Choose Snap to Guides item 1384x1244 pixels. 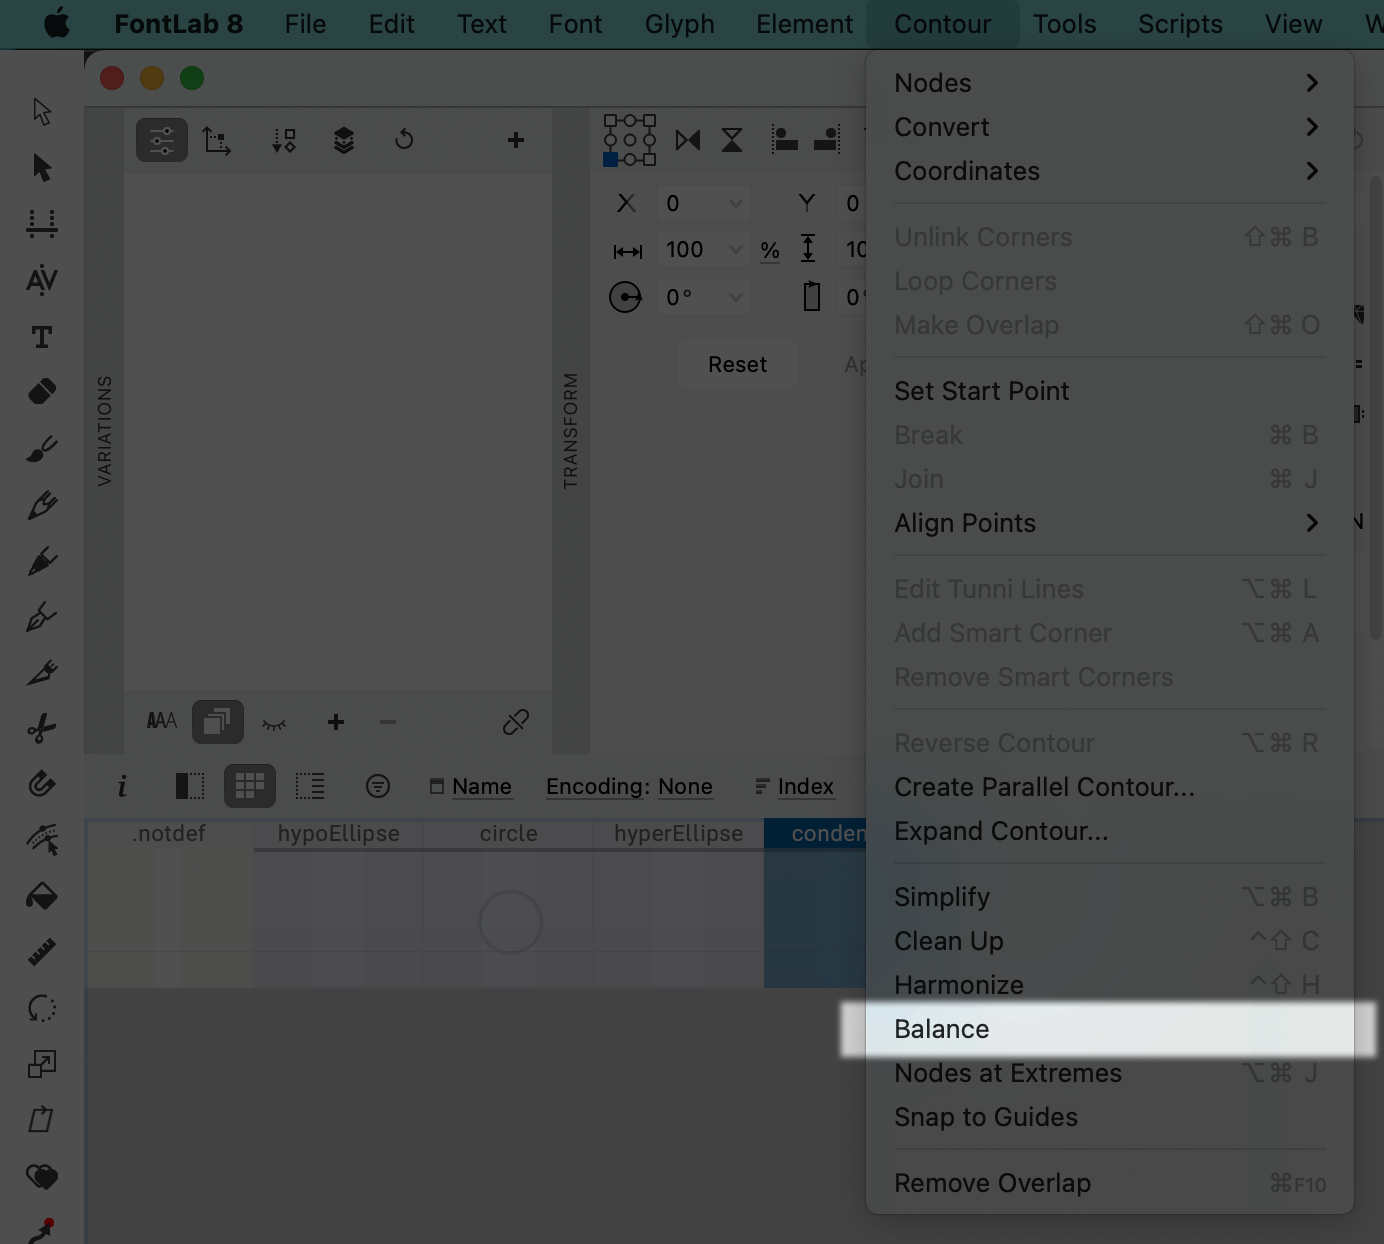(x=1110, y=1117)
